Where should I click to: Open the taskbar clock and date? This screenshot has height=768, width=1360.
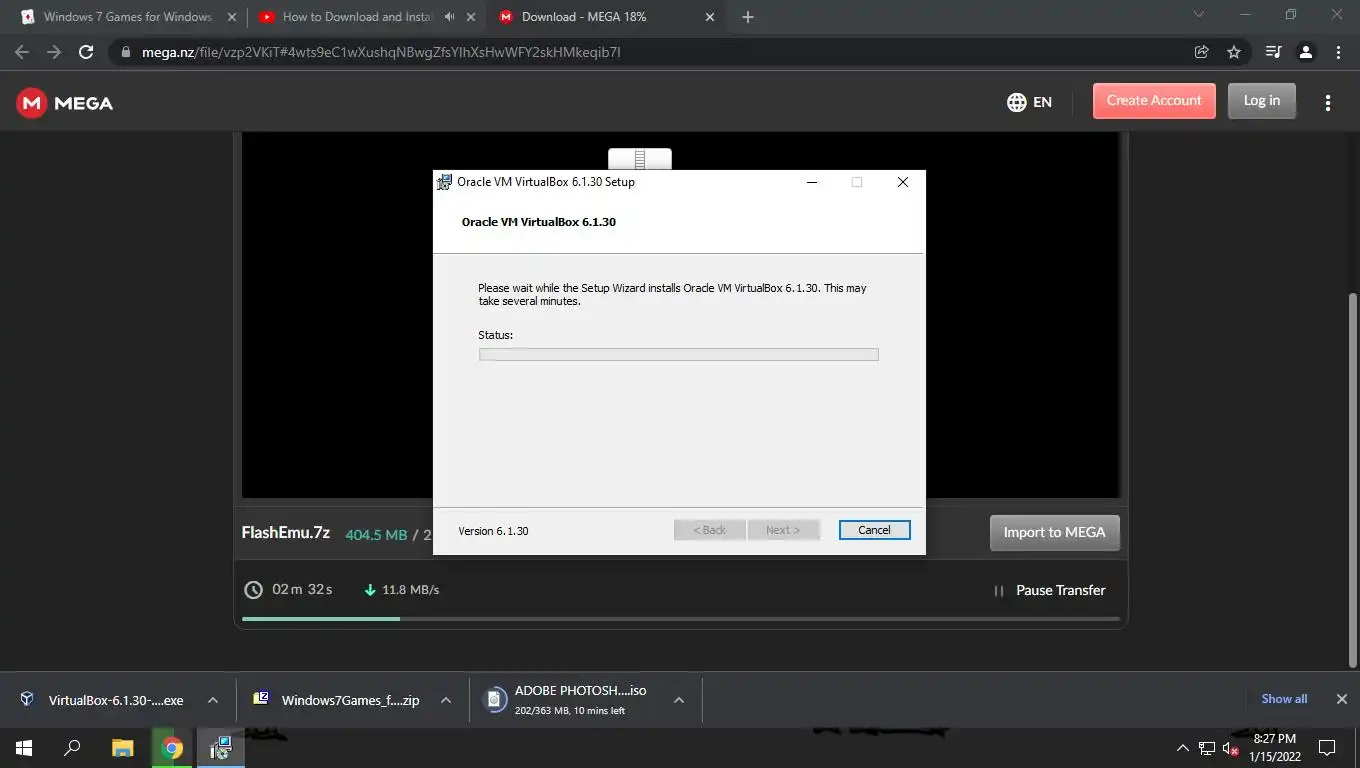[1275, 748]
